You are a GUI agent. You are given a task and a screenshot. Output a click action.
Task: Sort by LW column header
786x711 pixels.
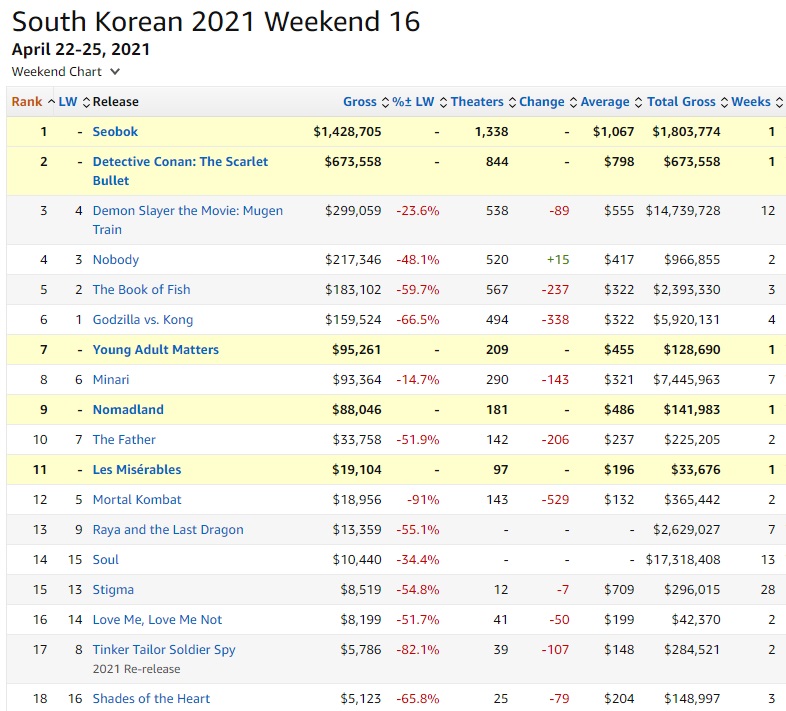[x=68, y=102]
